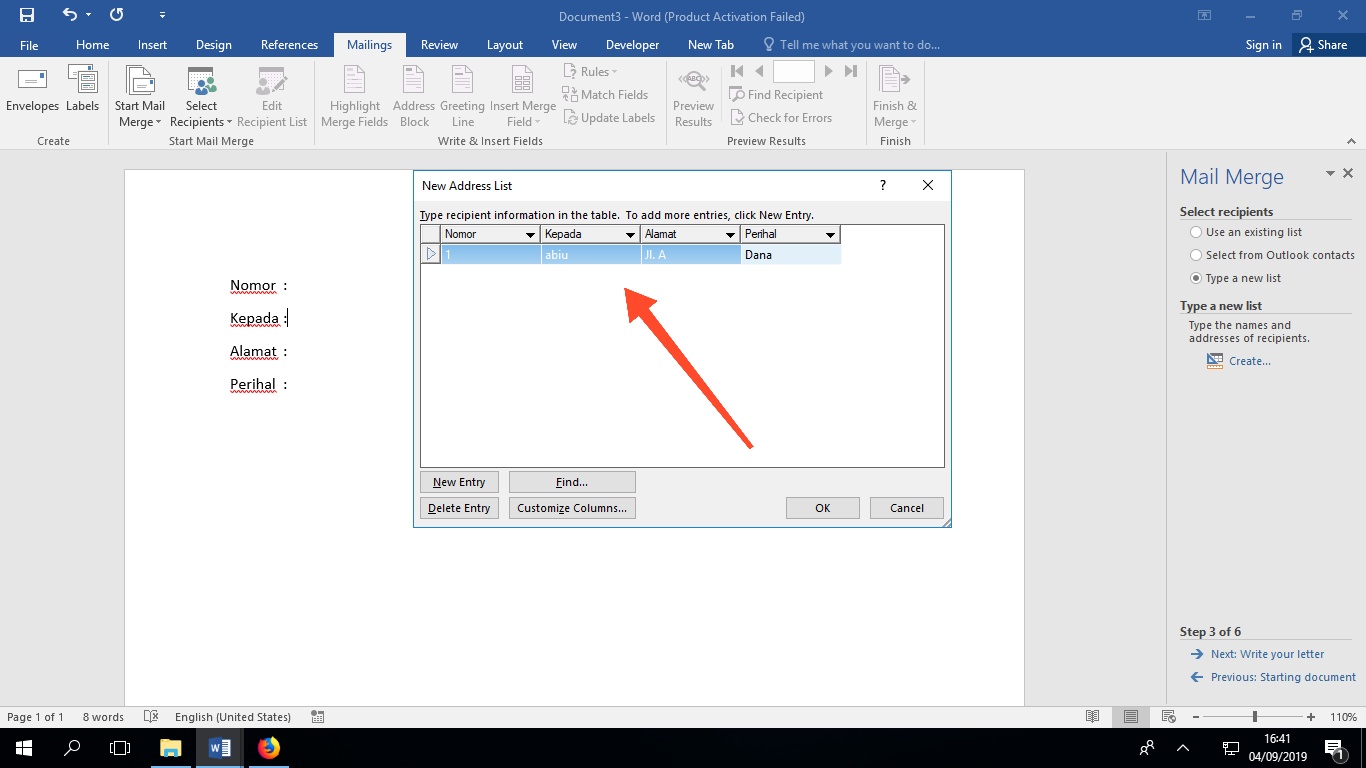Viewport: 1366px width, 768px height.
Task: Open the File menu tab
Action: point(29,45)
